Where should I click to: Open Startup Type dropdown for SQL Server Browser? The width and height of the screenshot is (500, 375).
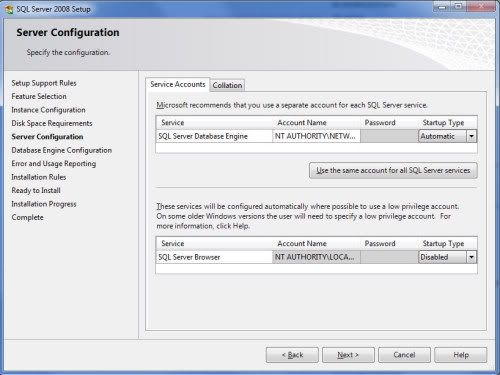[471, 257]
